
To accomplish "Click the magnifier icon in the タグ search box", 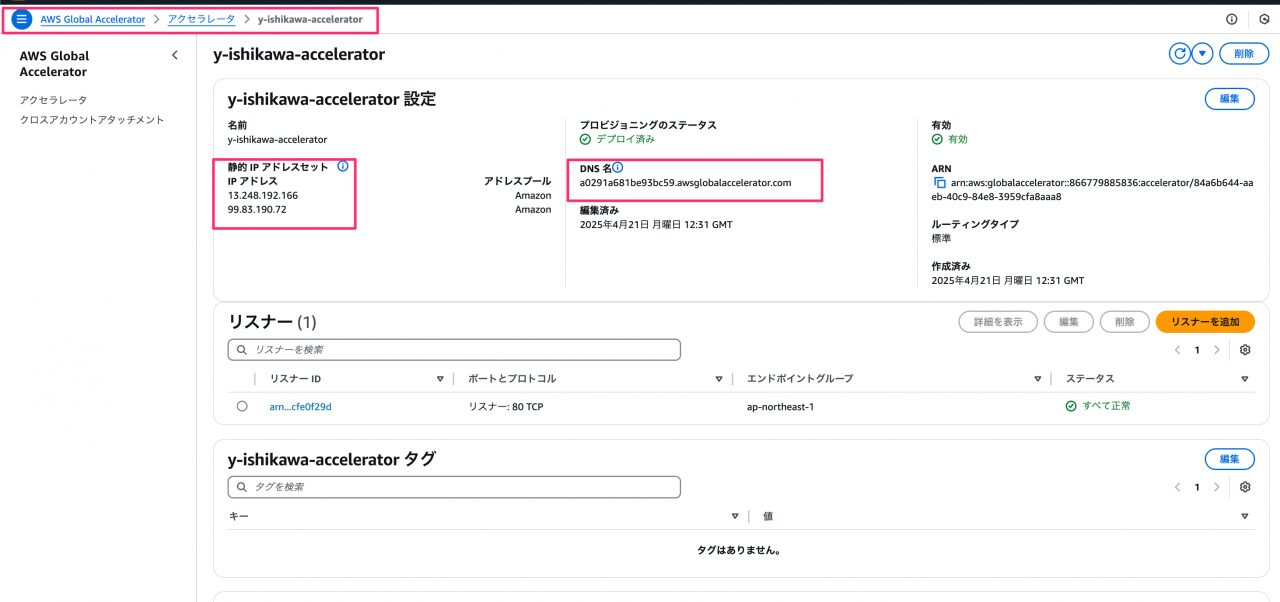I will click(x=242, y=487).
